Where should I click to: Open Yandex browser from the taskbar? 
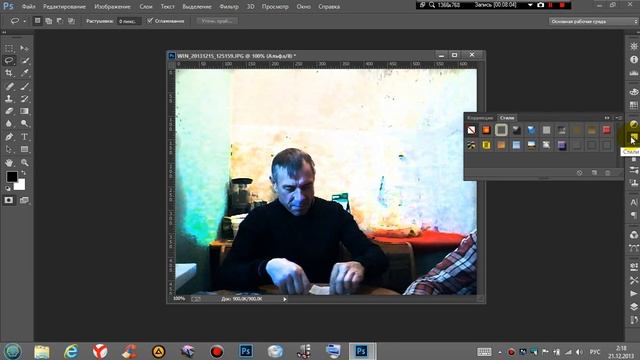tap(100, 351)
